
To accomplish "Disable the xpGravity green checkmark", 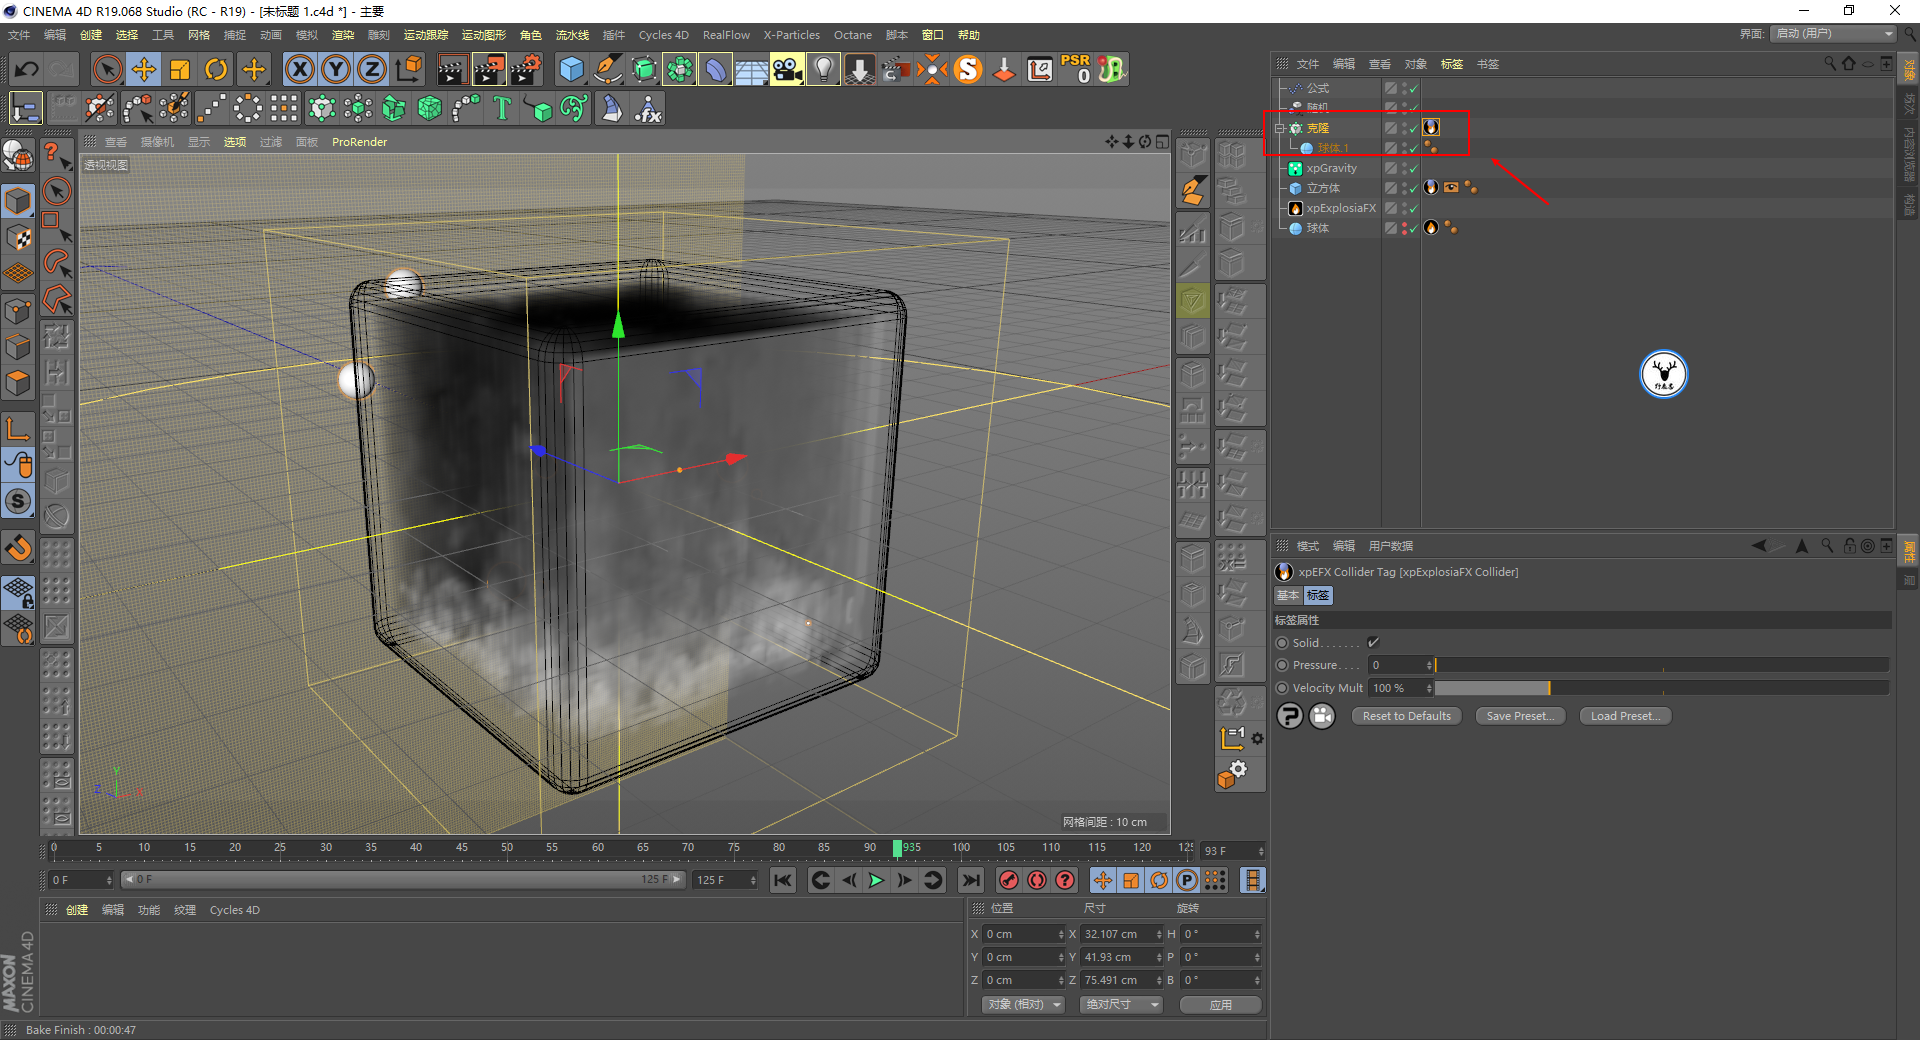I will [x=1414, y=168].
